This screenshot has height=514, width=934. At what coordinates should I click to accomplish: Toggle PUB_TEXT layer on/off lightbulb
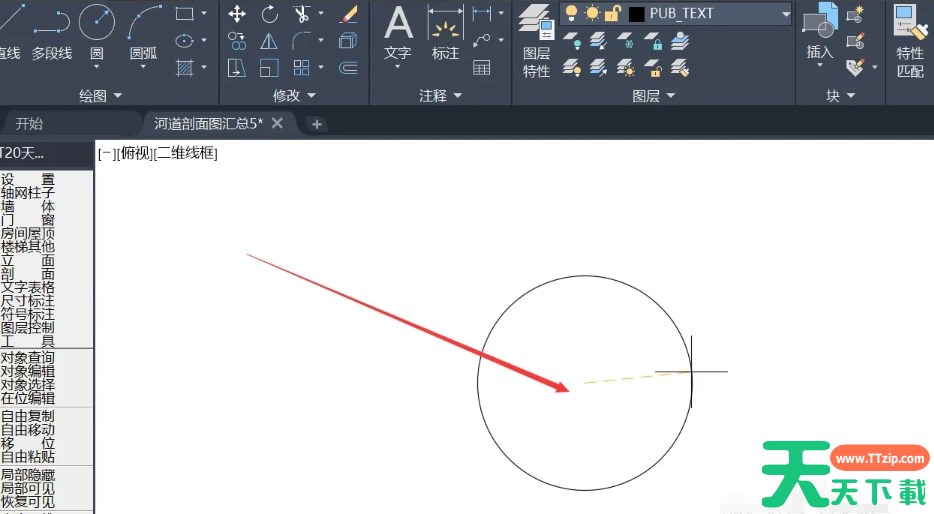tap(571, 13)
